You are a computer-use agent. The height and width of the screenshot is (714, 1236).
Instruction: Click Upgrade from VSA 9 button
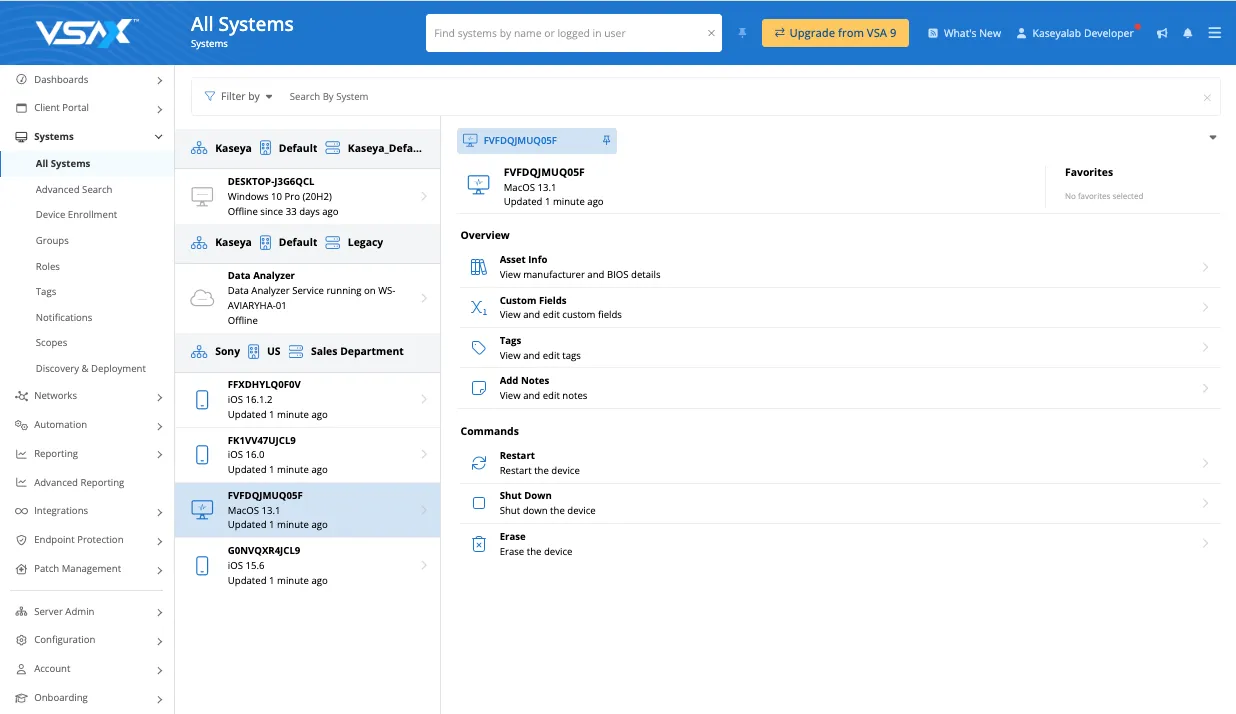coord(835,33)
